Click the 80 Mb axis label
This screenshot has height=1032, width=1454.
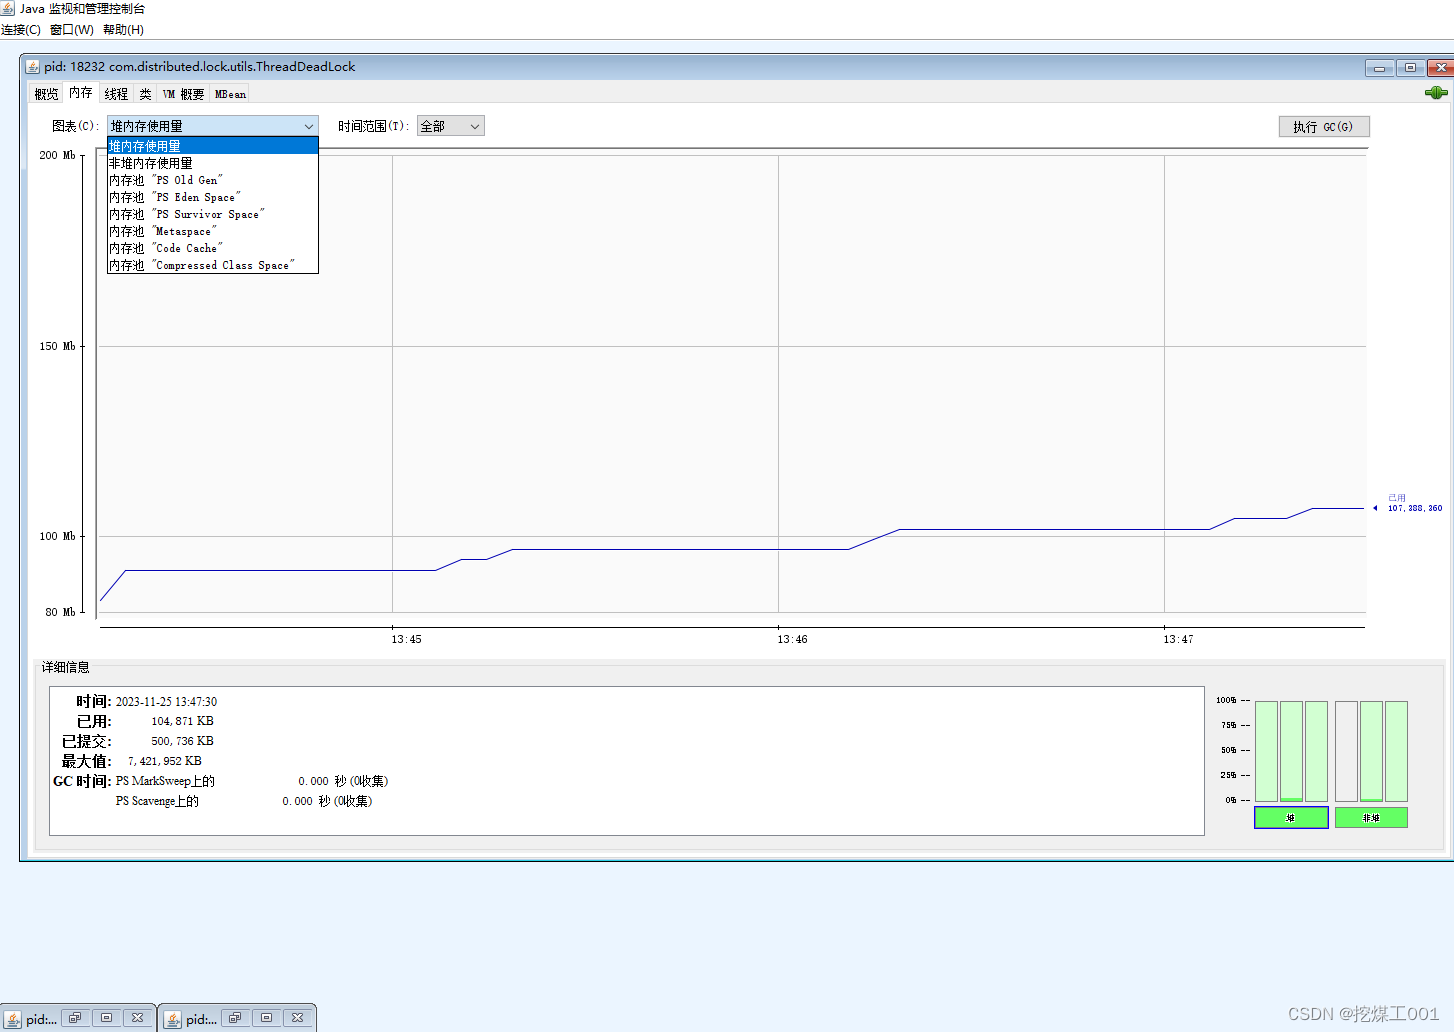click(60, 612)
